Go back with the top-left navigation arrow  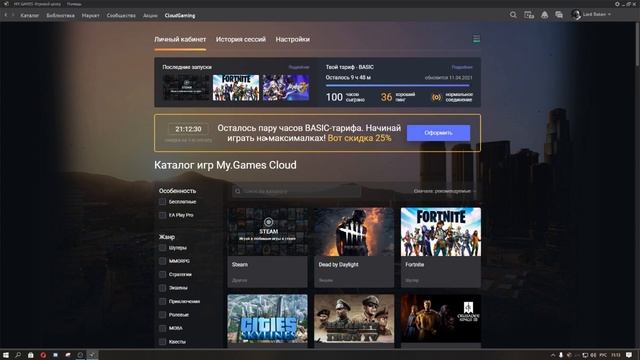click(6, 15)
